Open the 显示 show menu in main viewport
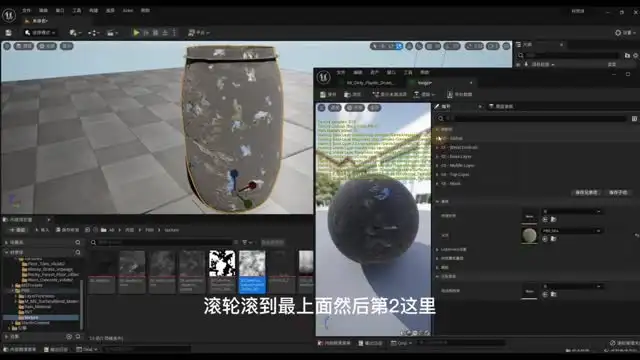This screenshot has width=640, height=360. coord(67,46)
